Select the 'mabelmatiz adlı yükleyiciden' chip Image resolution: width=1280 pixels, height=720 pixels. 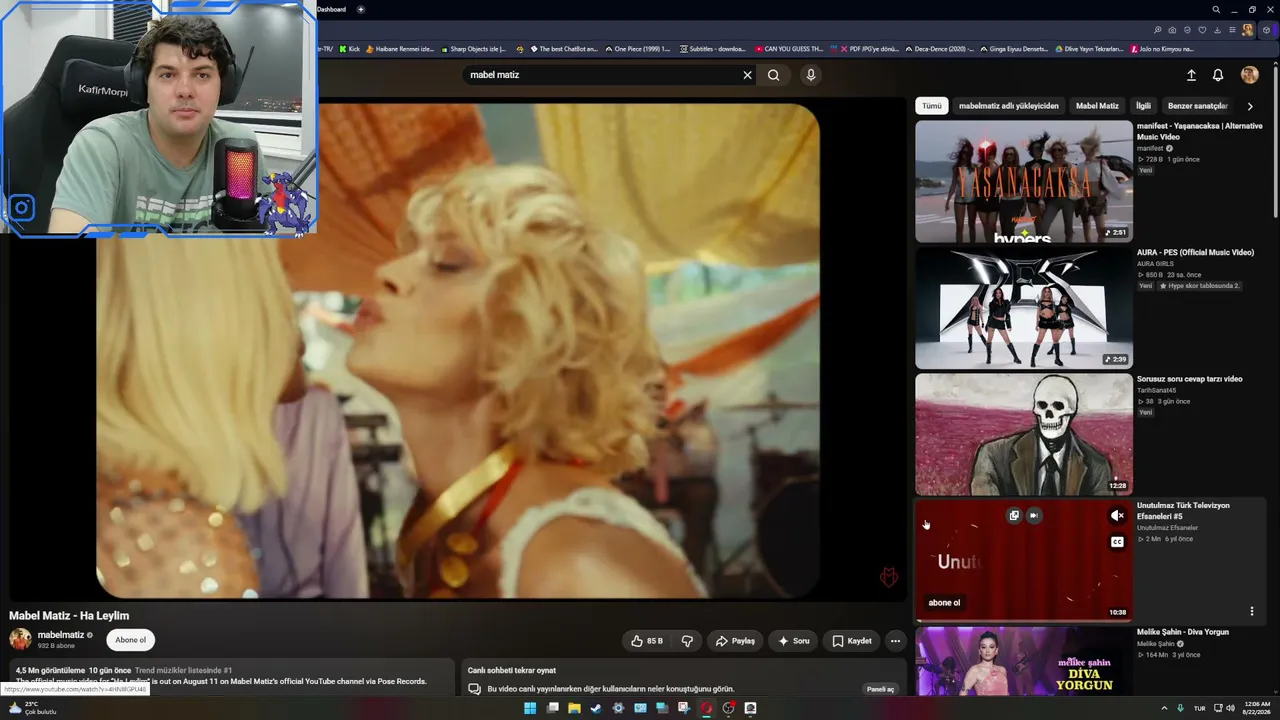pos(1008,106)
